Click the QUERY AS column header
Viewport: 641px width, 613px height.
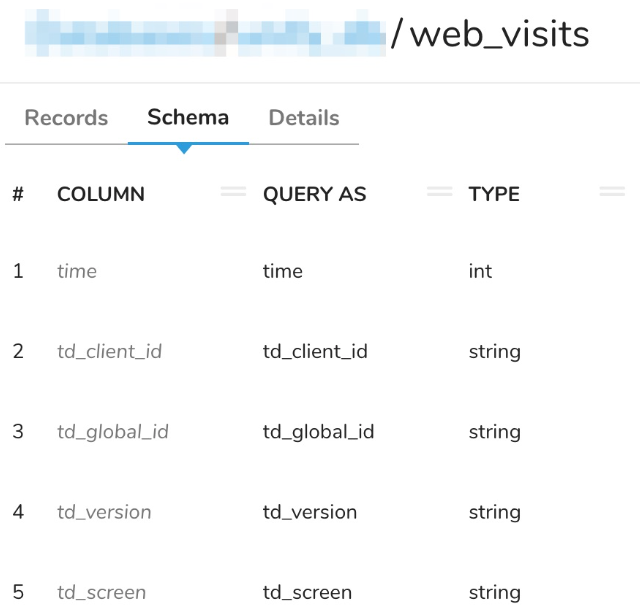[x=314, y=194]
